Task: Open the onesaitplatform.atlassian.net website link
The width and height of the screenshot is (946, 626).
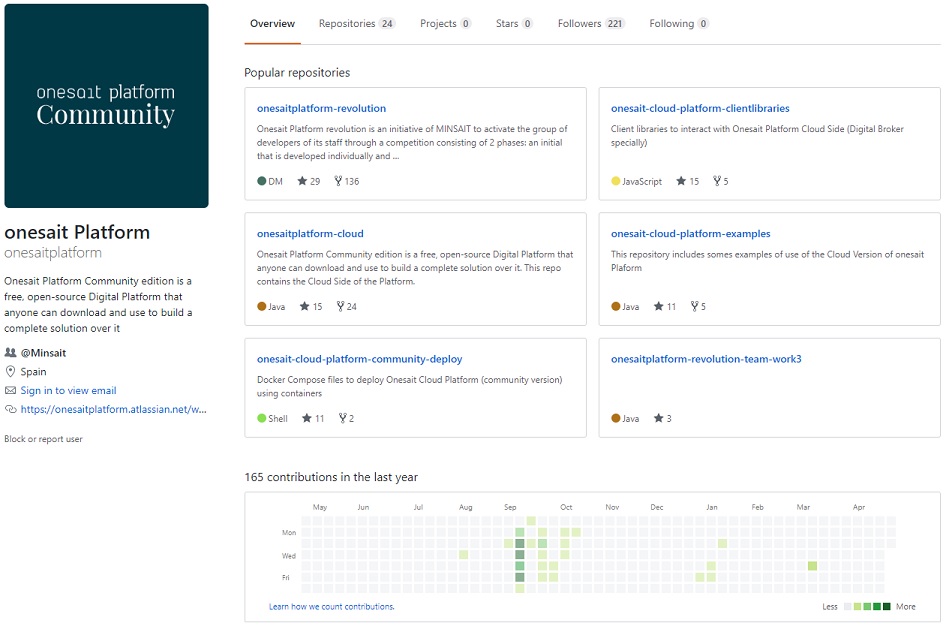Action: point(113,409)
